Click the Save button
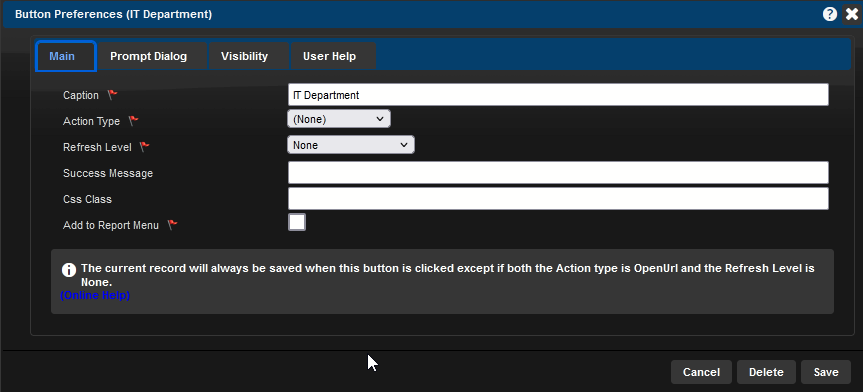This screenshot has width=863, height=392. coord(826,372)
